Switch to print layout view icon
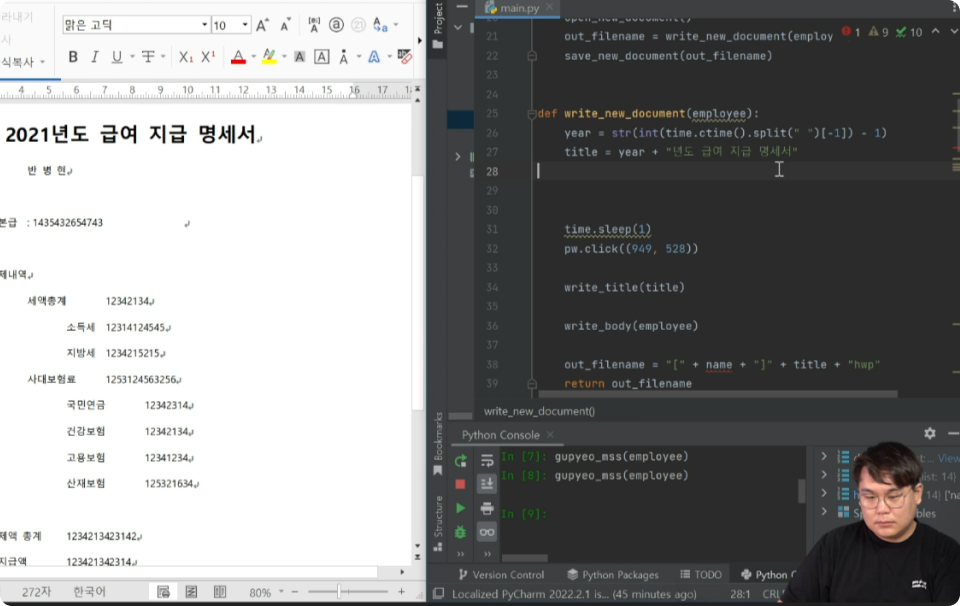 tap(163, 592)
